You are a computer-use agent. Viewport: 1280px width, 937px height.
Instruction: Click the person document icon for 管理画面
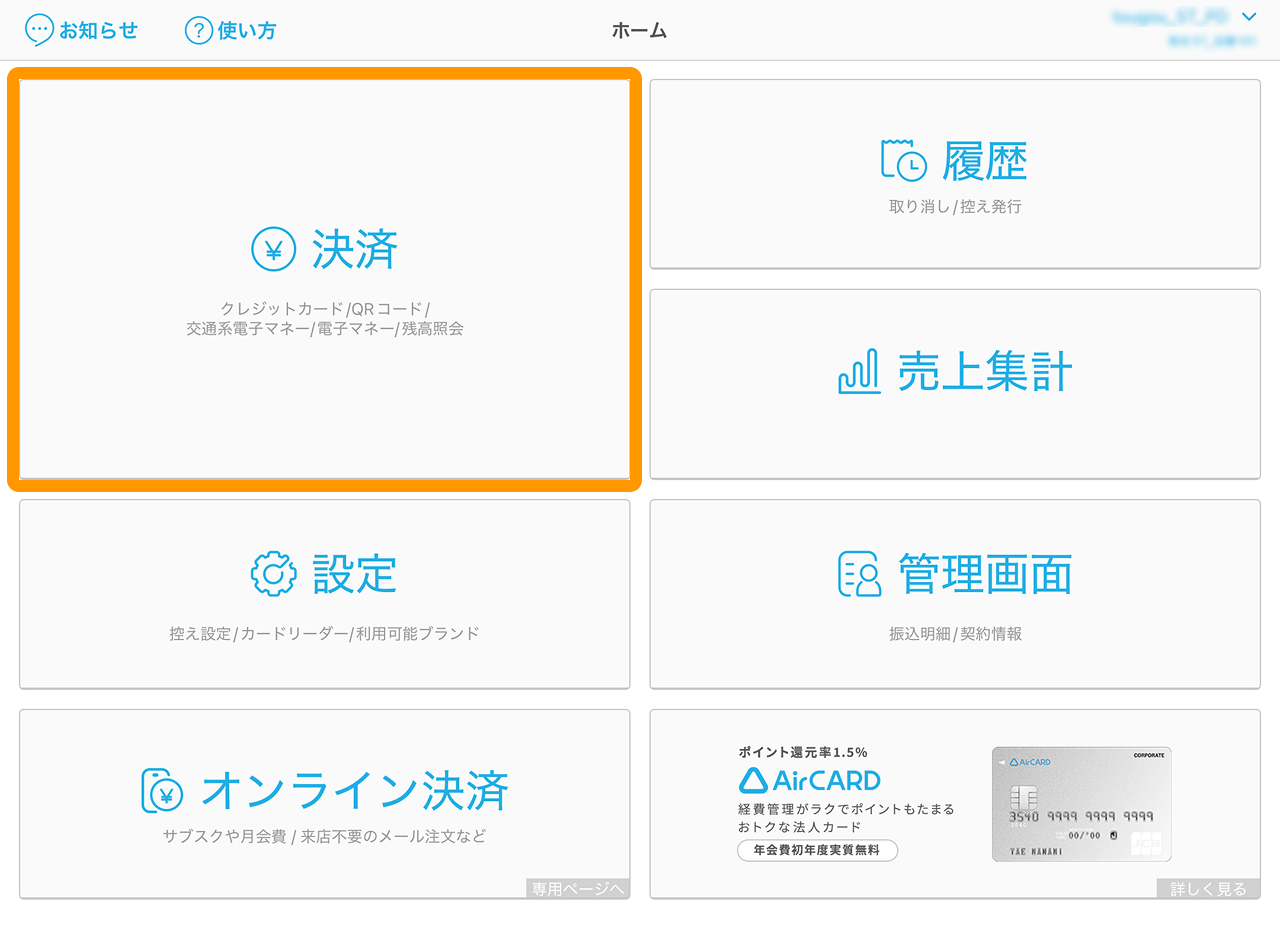(x=859, y=574)
